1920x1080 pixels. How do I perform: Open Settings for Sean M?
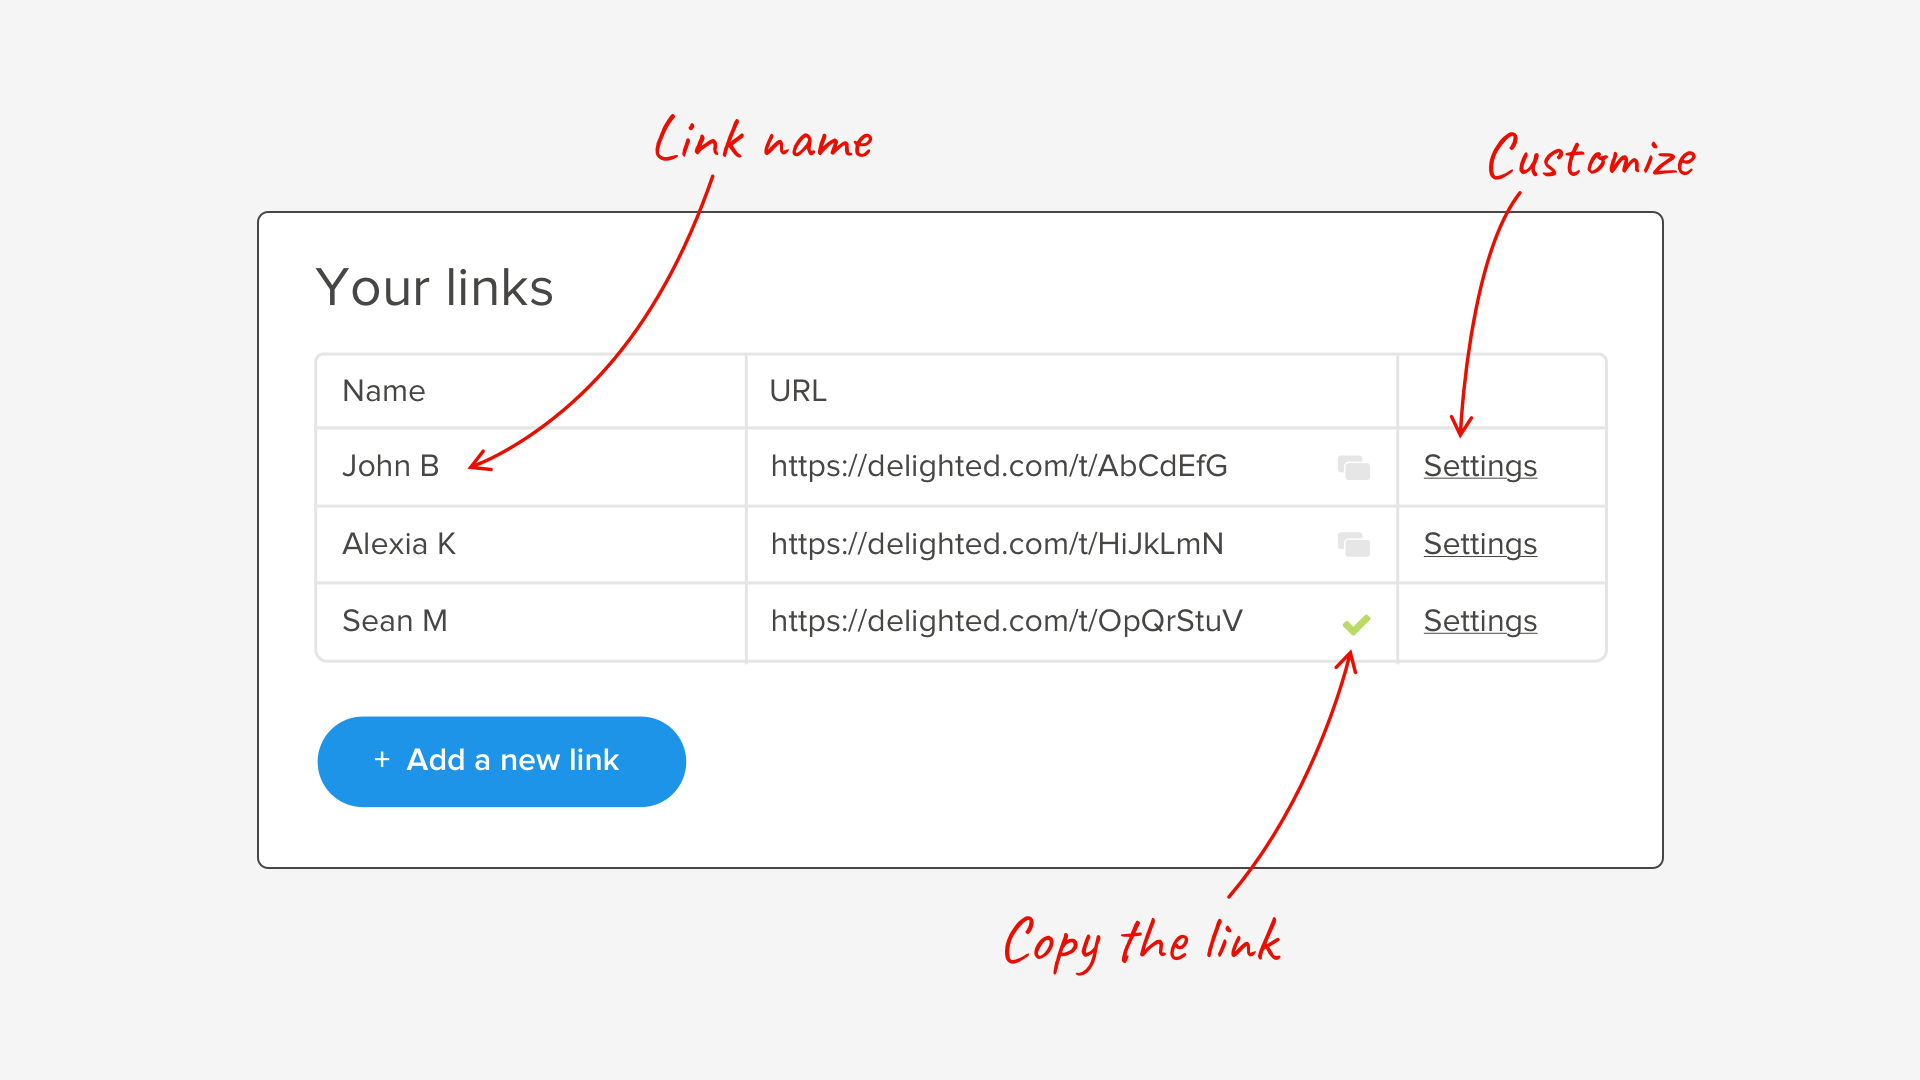click(1480, 620)
